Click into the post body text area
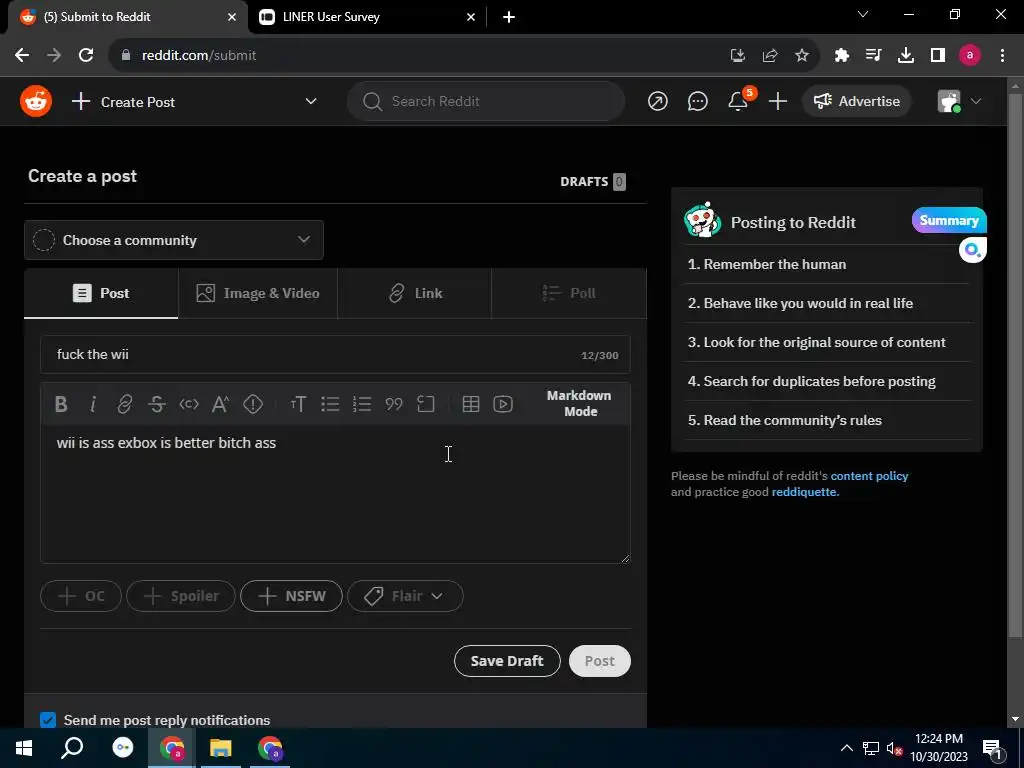Viewport: 1024px width, 768px height. coord(335,494)
